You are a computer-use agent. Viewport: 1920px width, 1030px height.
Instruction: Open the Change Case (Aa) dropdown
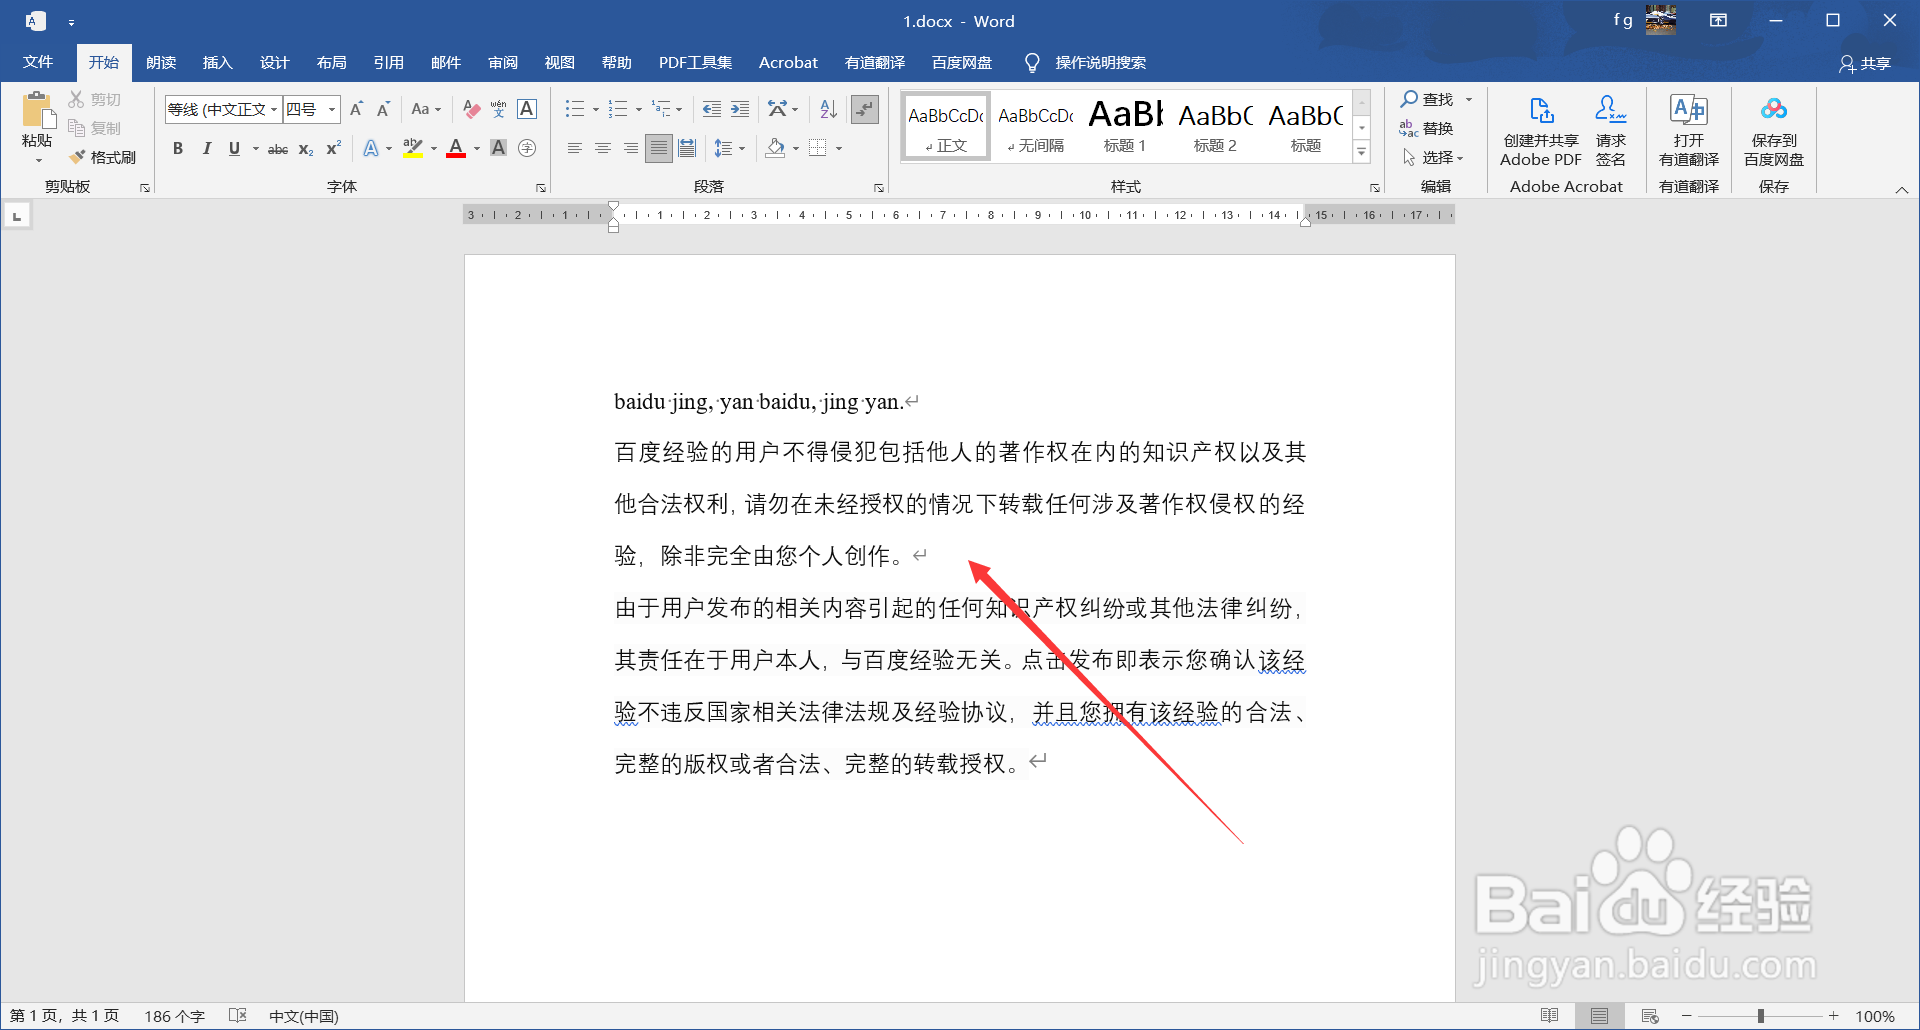pos(426,109)
